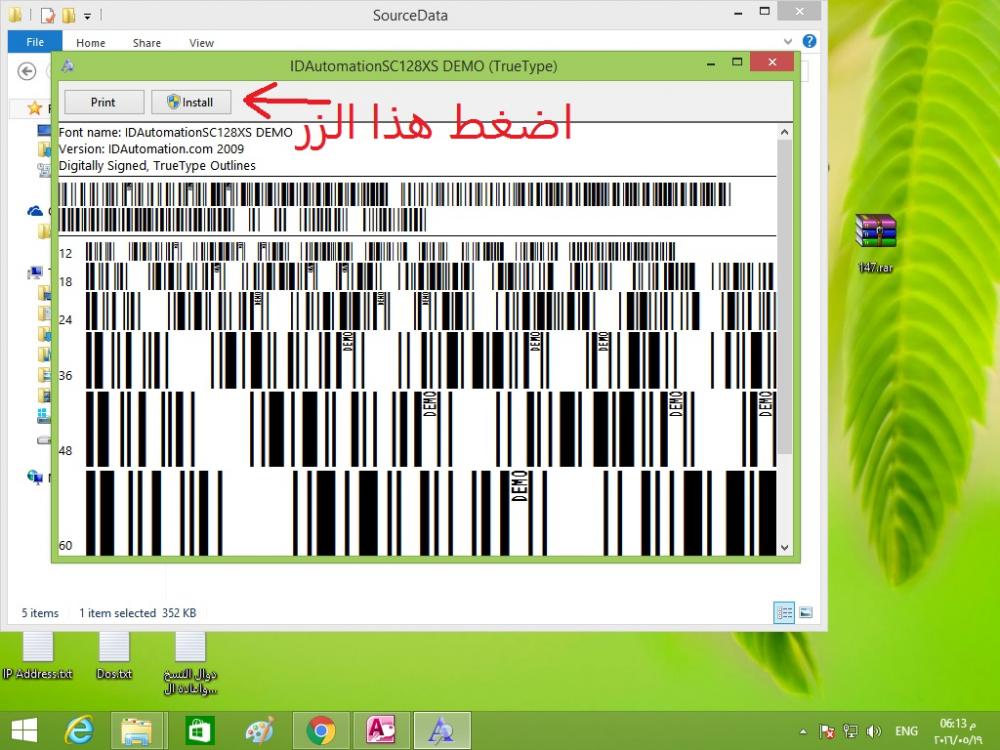Open the Share ribbon tab

147,43
